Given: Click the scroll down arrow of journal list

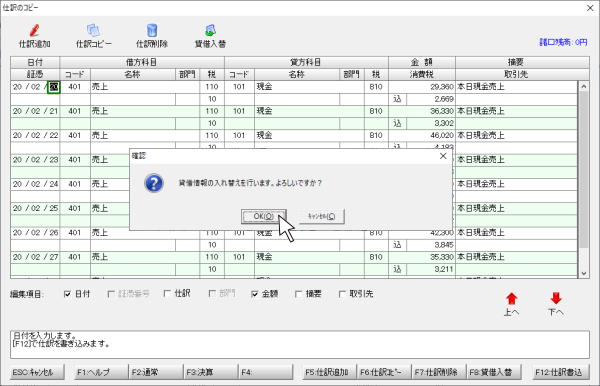Looking at the screenshot, I should coord(584,273).
